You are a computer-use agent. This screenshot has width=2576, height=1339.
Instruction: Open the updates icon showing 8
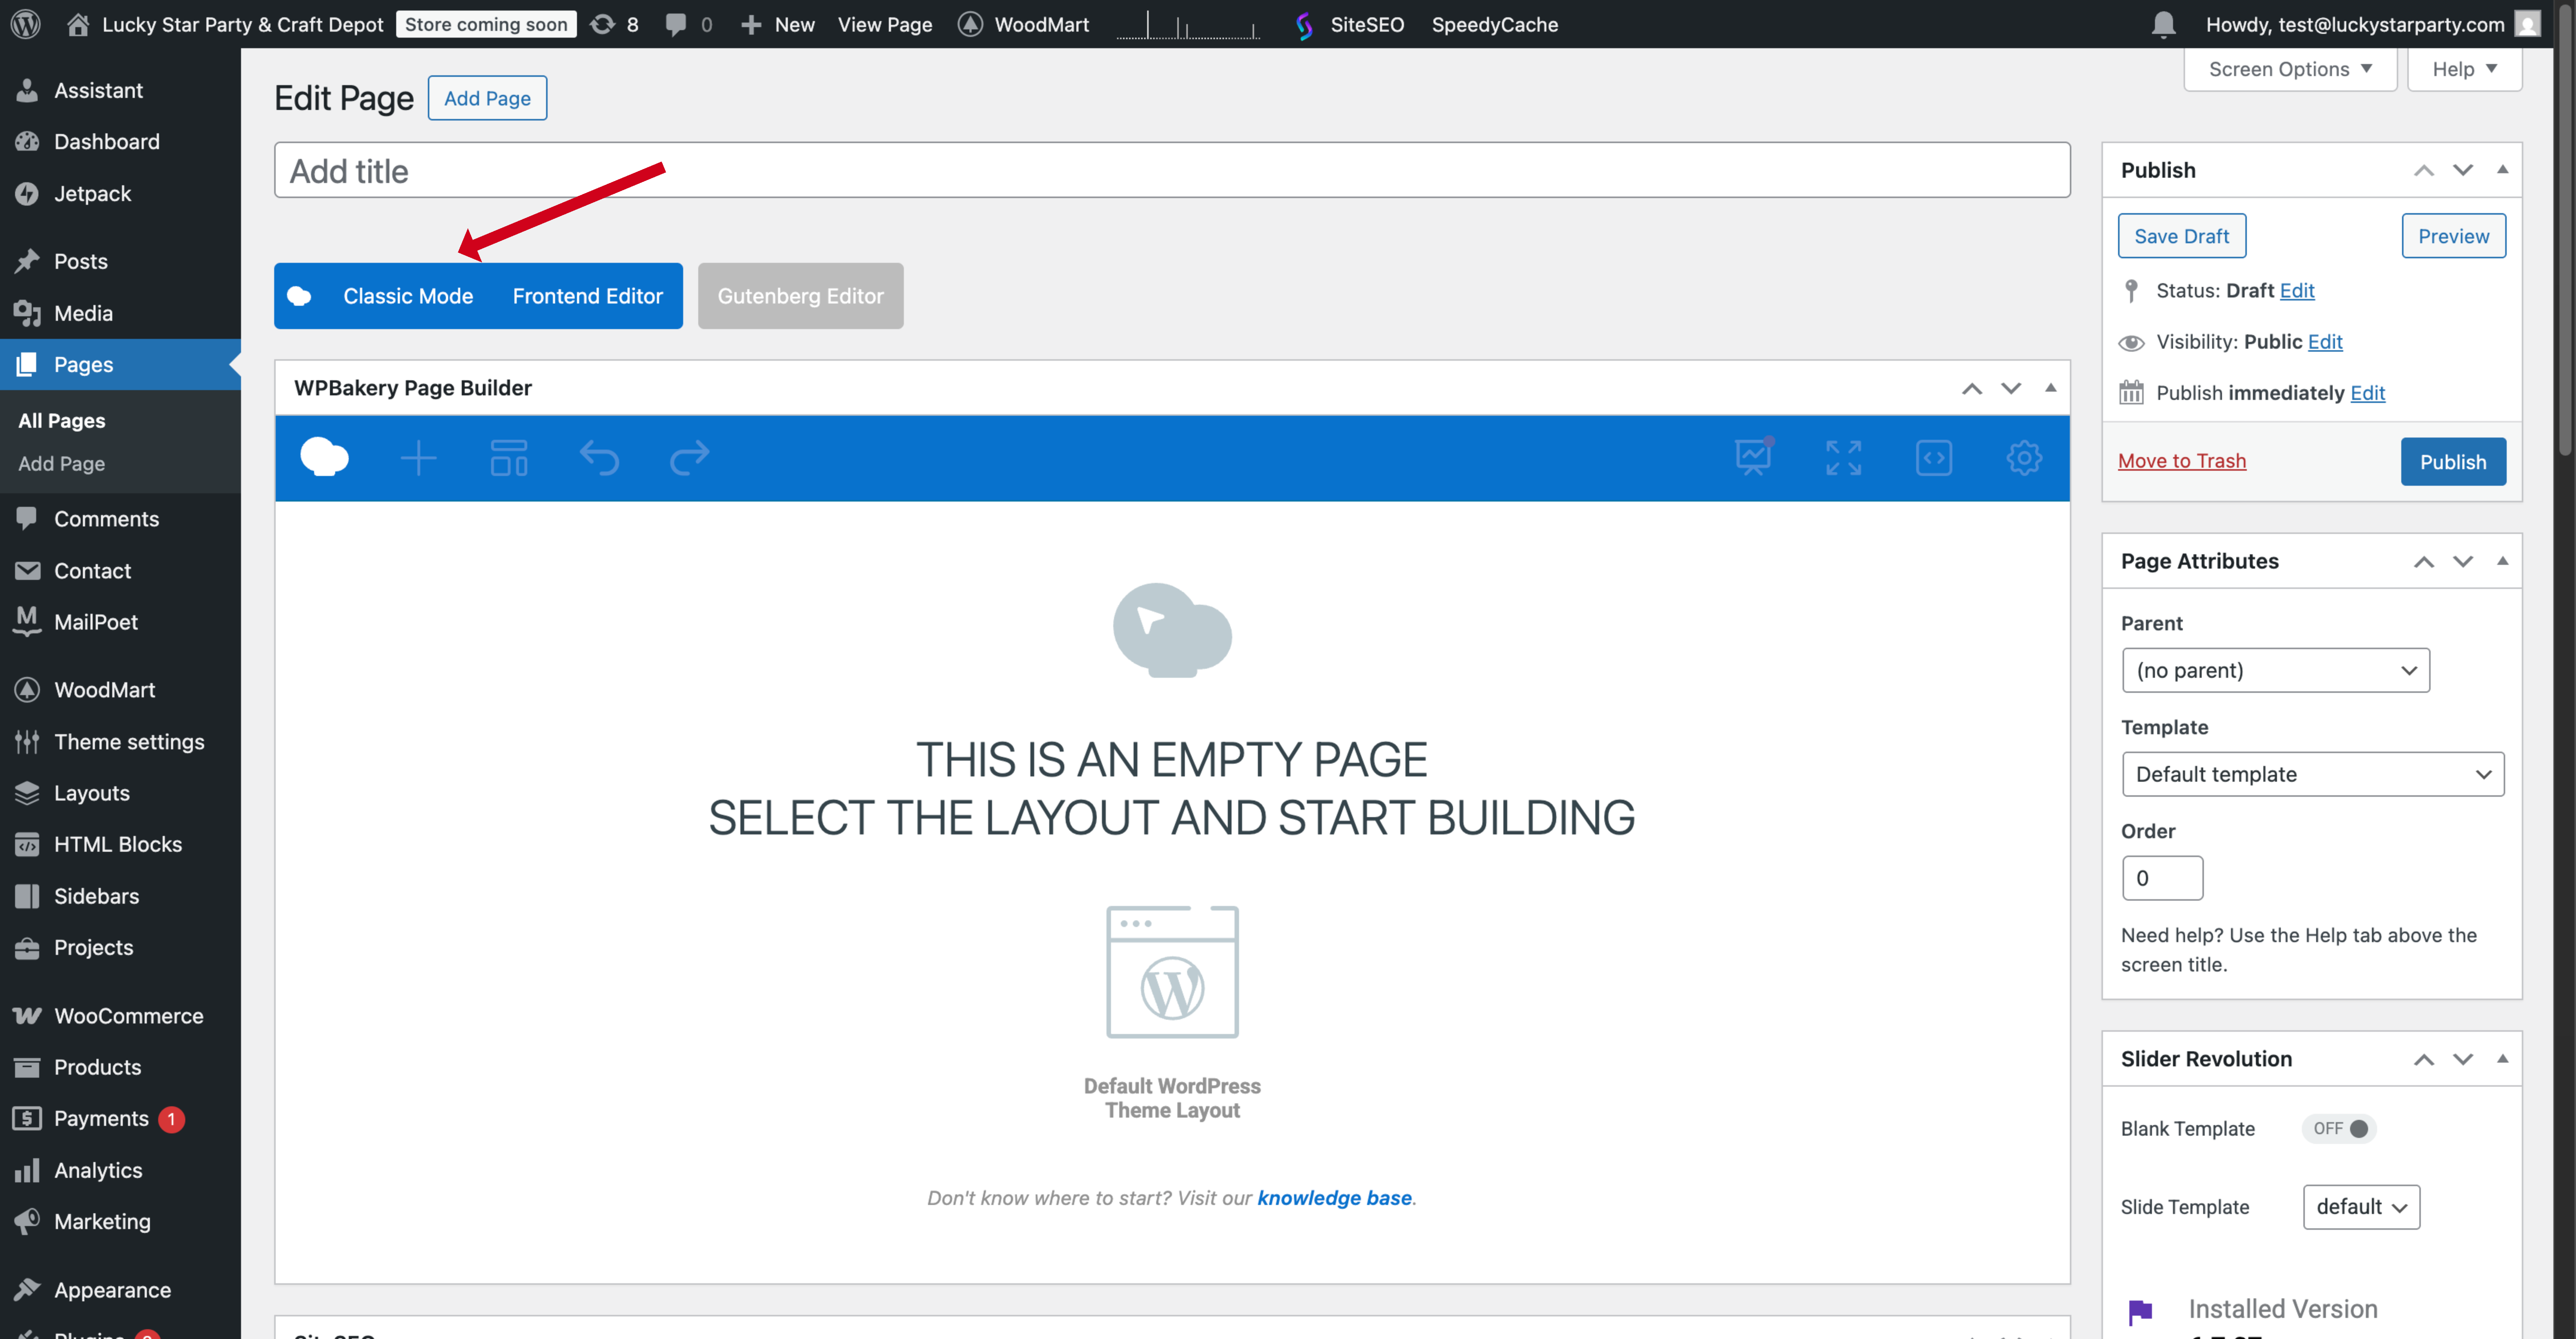pos(614,24)
